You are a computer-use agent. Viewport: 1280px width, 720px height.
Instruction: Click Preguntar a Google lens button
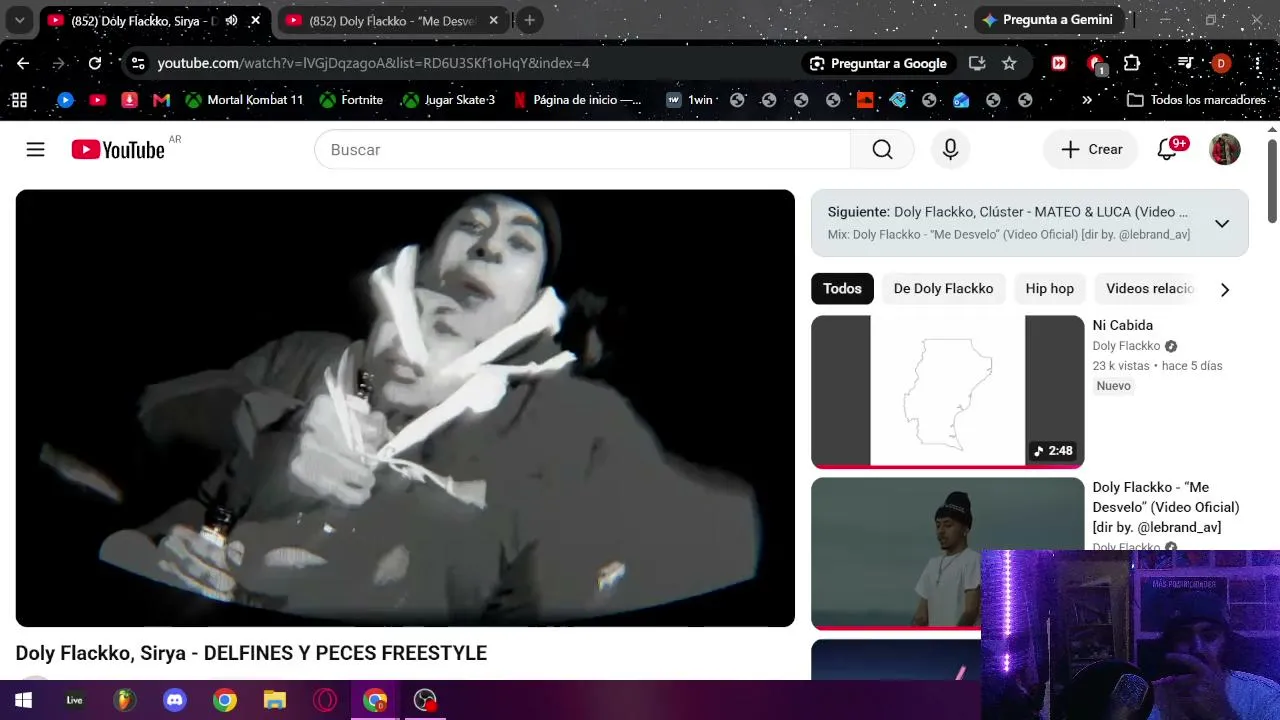point(878,63)
